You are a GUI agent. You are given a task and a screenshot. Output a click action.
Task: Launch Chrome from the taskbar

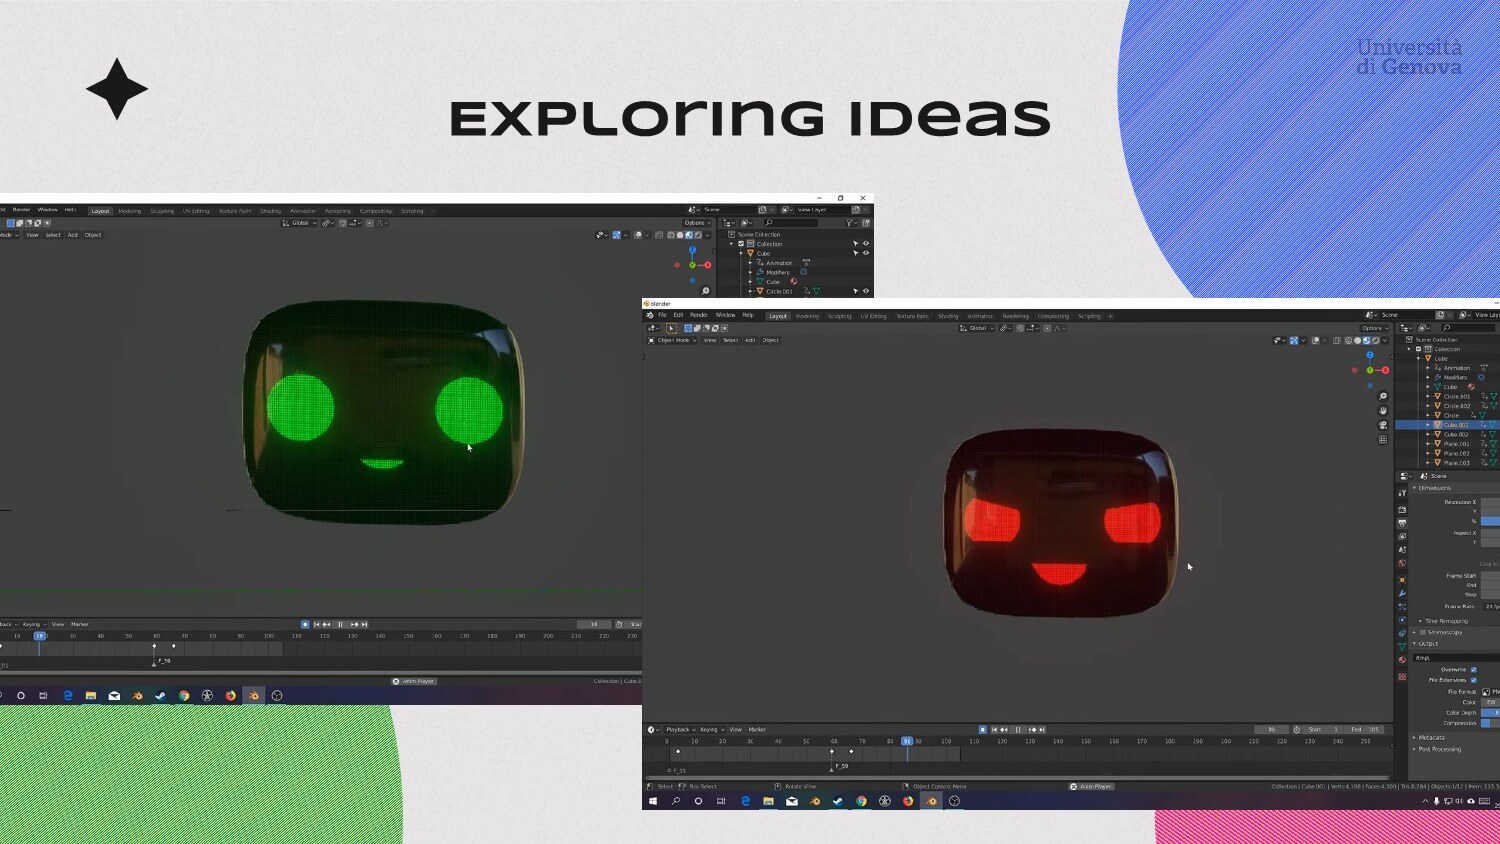click(x=861, y=801)
